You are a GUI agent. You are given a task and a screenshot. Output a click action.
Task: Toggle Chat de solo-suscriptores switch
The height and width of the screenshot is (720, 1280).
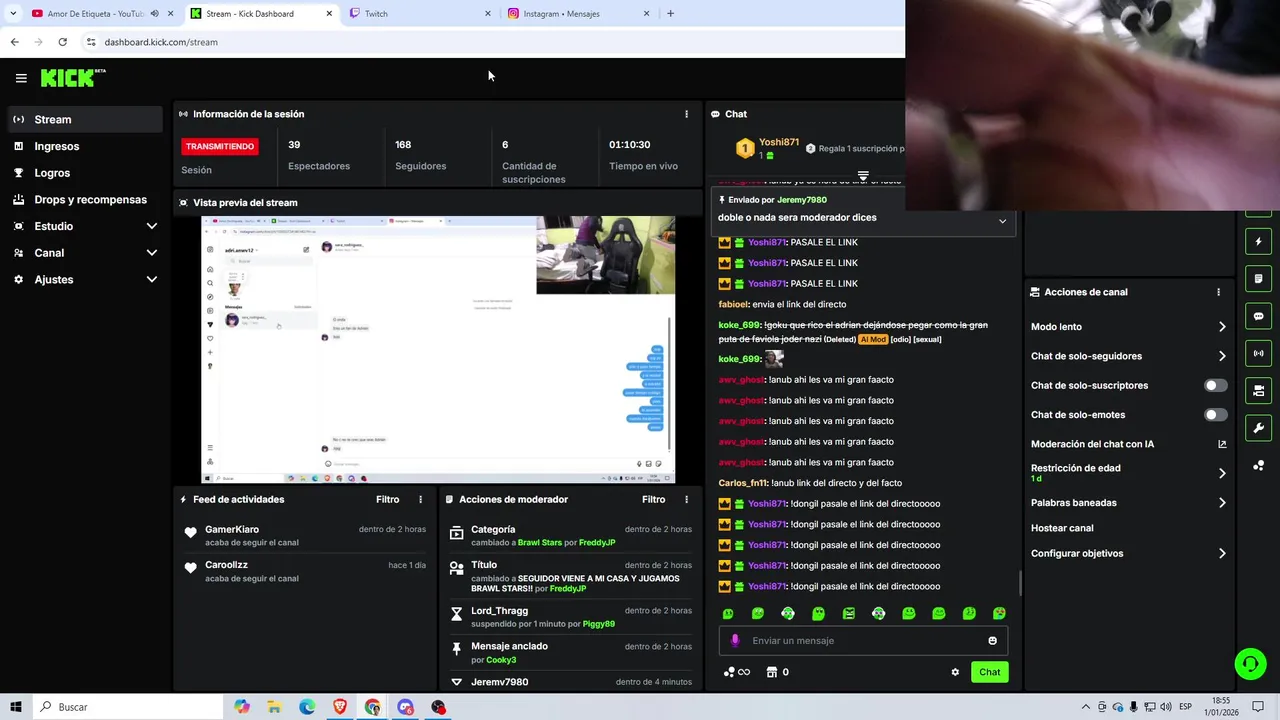coord(1215,385)
